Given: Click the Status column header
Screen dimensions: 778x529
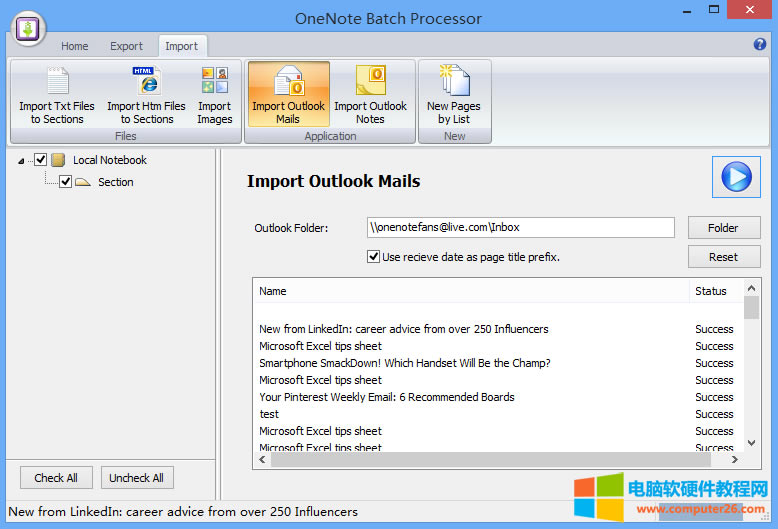Looking at the screenshot, I should [x=716, y=291].
